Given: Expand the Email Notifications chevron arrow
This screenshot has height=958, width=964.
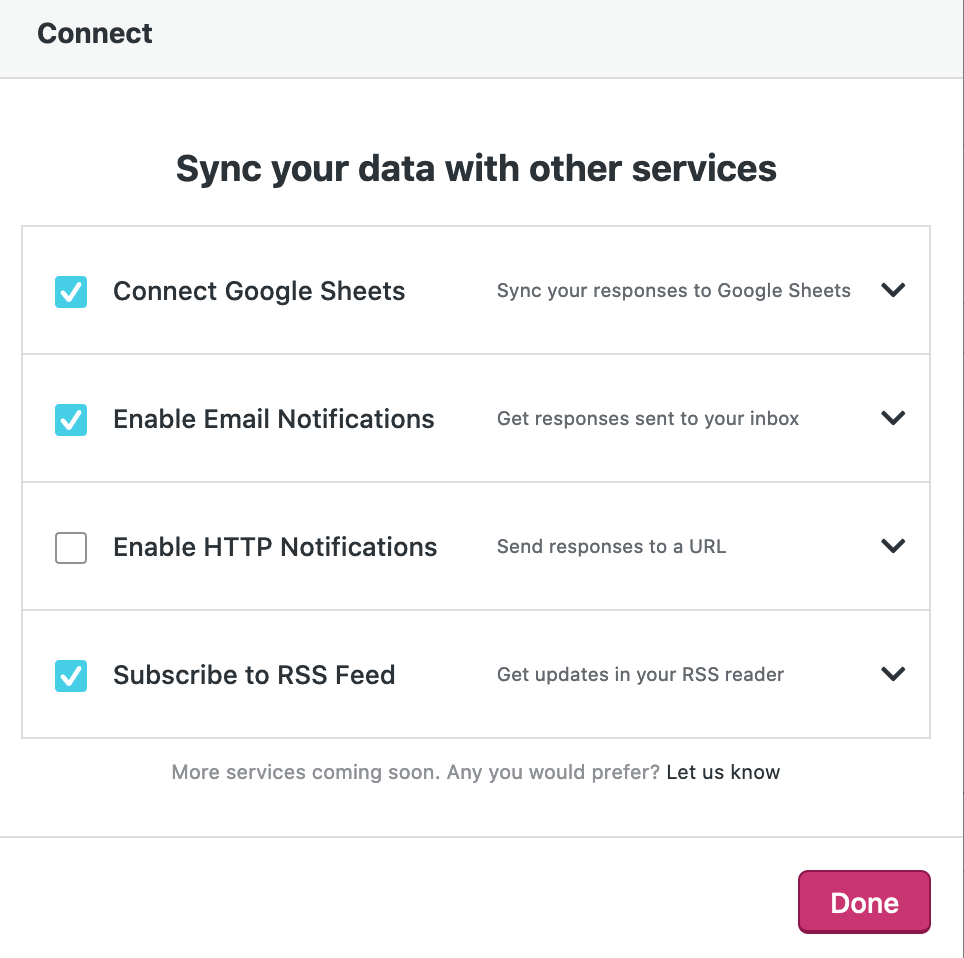Looking at the screenshot, I should point(893,418).
